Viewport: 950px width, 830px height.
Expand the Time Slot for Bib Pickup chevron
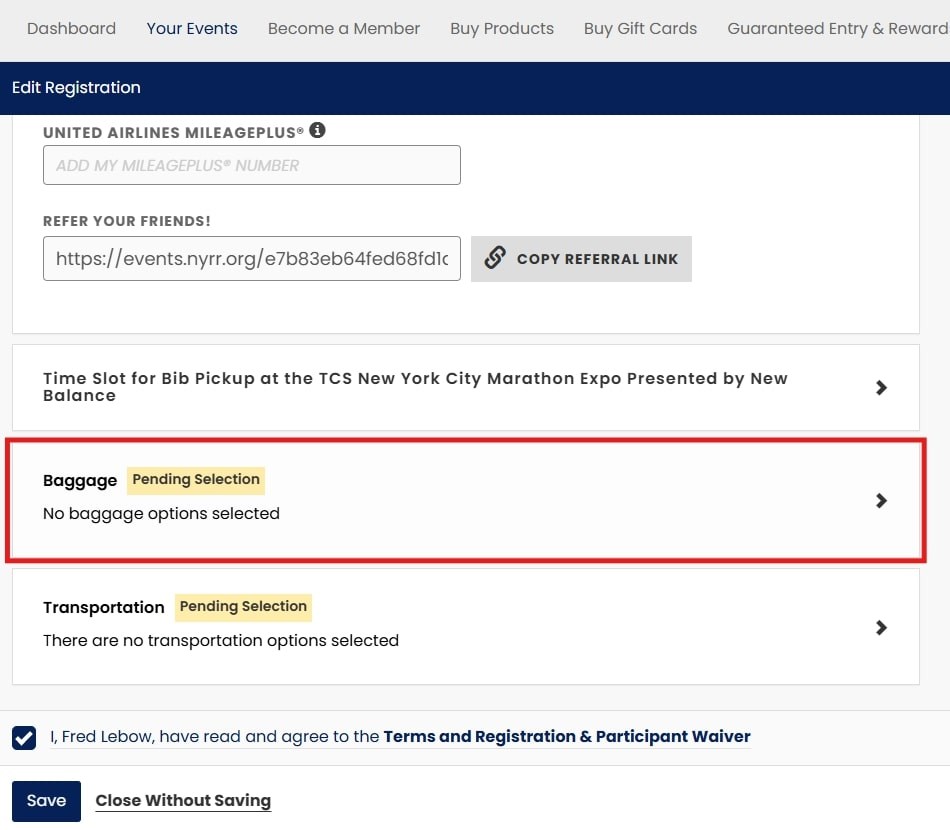pyautogui.click(x=881, y=387)
